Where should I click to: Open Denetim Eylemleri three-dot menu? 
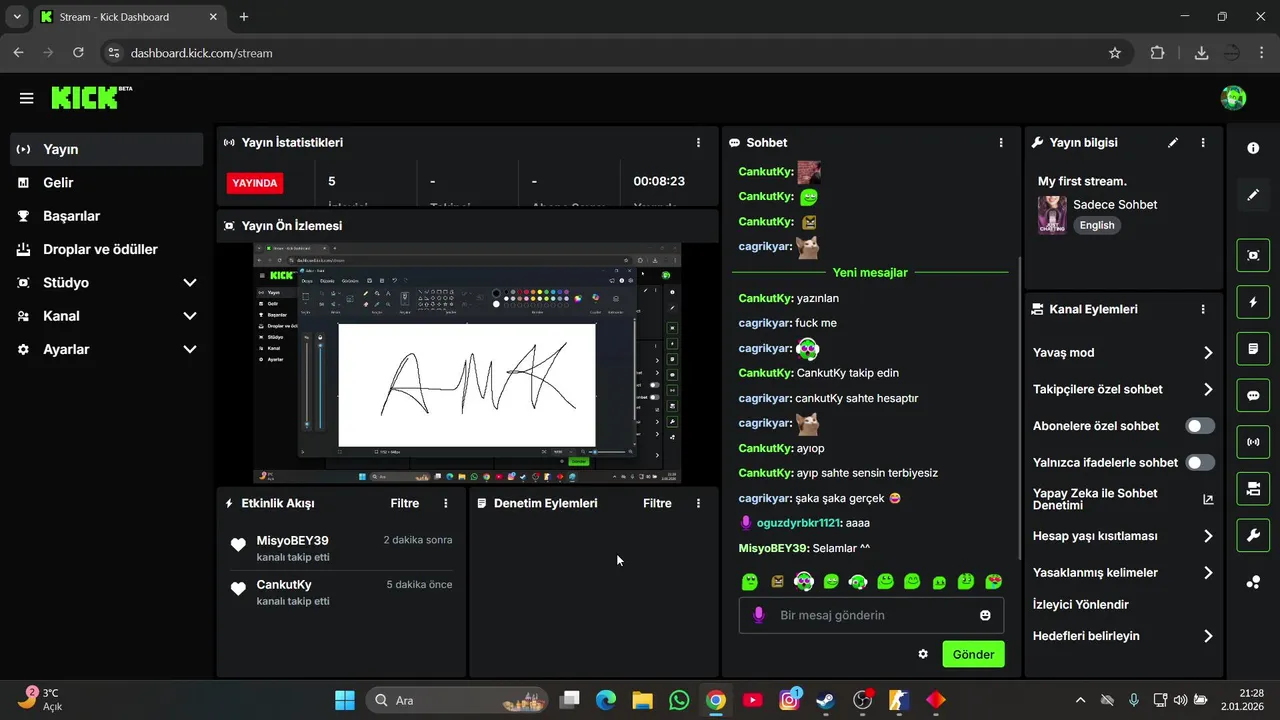tap(698, 503)
